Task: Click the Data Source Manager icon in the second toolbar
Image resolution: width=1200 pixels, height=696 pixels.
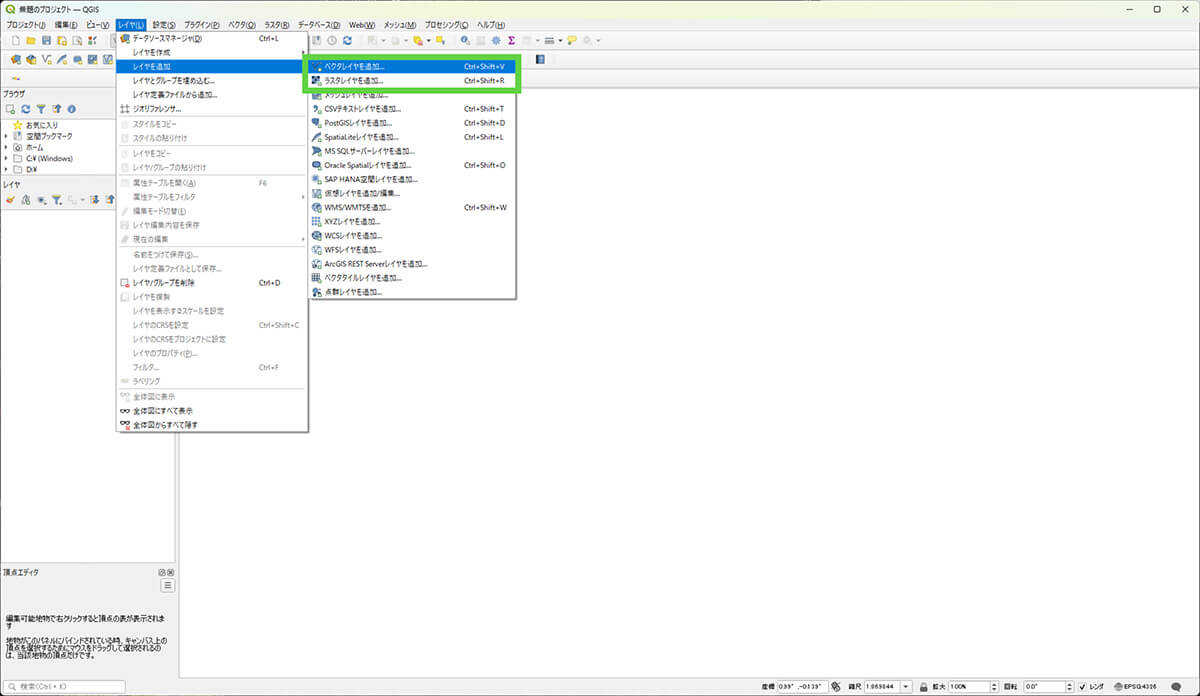Action: (x=16, y=59)
